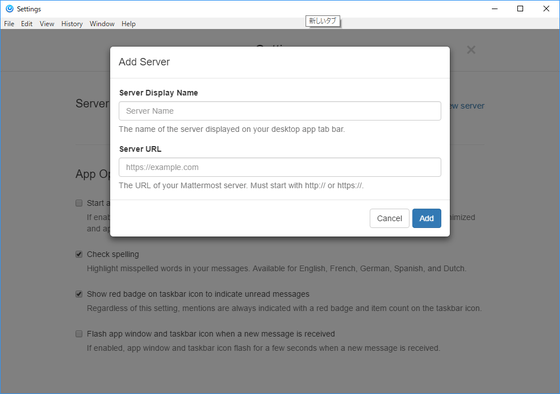The image size is (560, 394).
Task: Click the Server URL input field
Action: click(x=280, y=167)
